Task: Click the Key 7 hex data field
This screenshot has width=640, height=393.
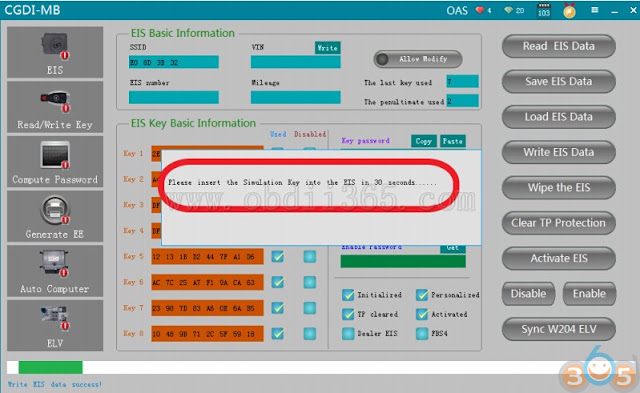Action: pyautogui.click(x=207, y=308)
